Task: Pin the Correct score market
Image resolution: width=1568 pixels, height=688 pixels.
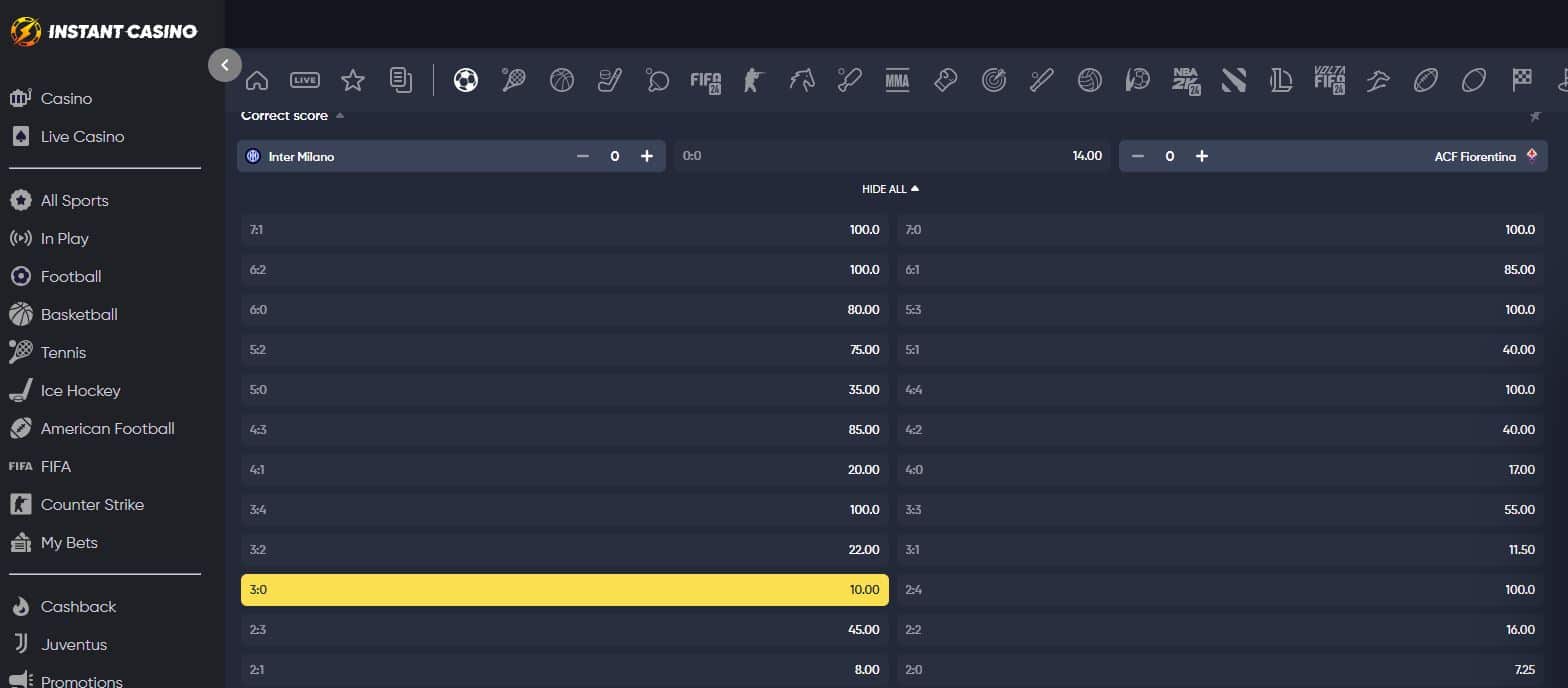Action: [1535, 117]
